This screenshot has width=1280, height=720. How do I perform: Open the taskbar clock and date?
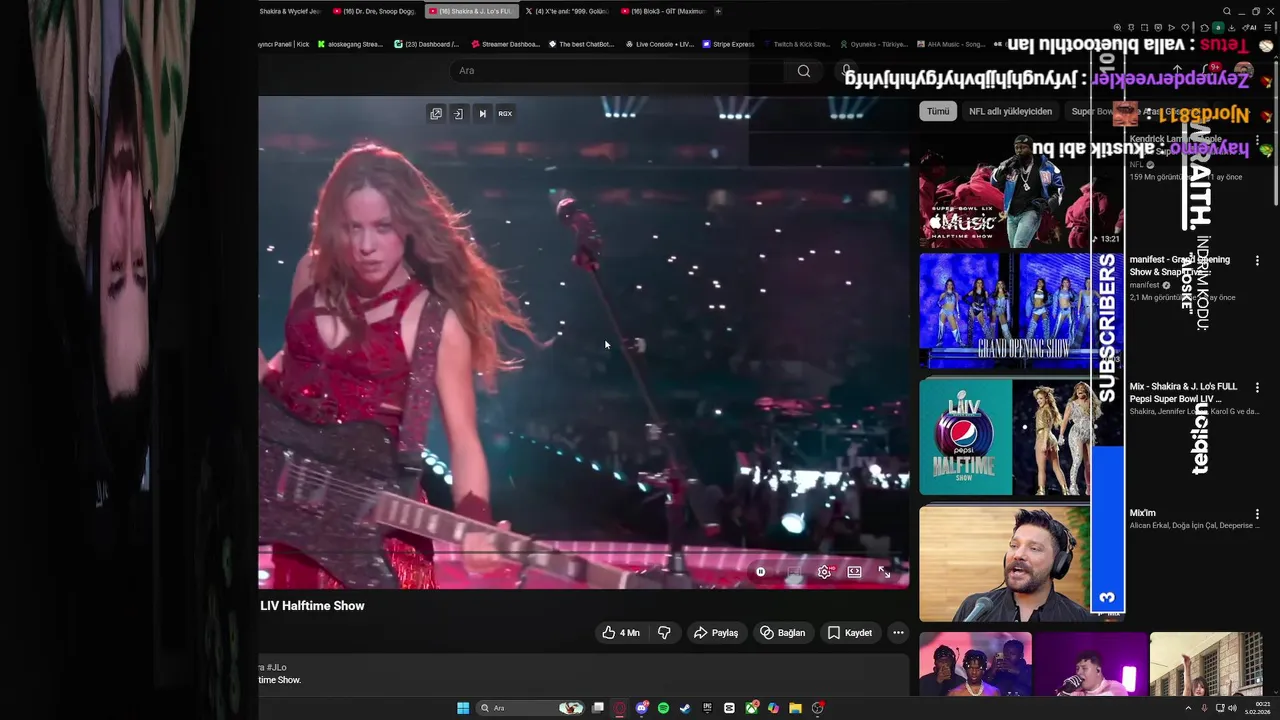coord(1256,708)
